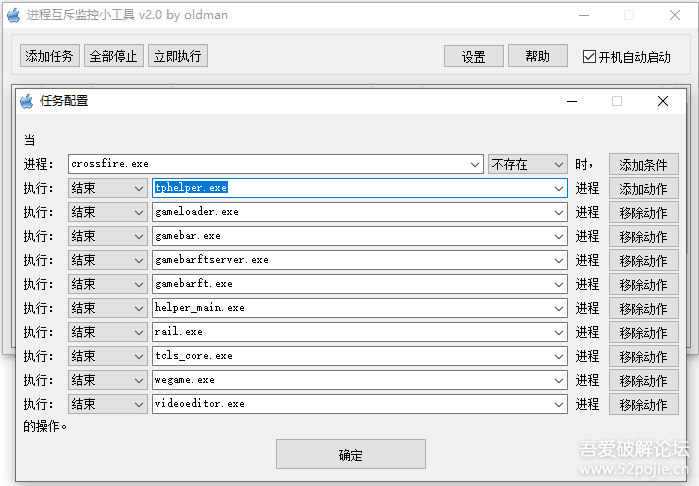Click the 全部停止 button

114,56
